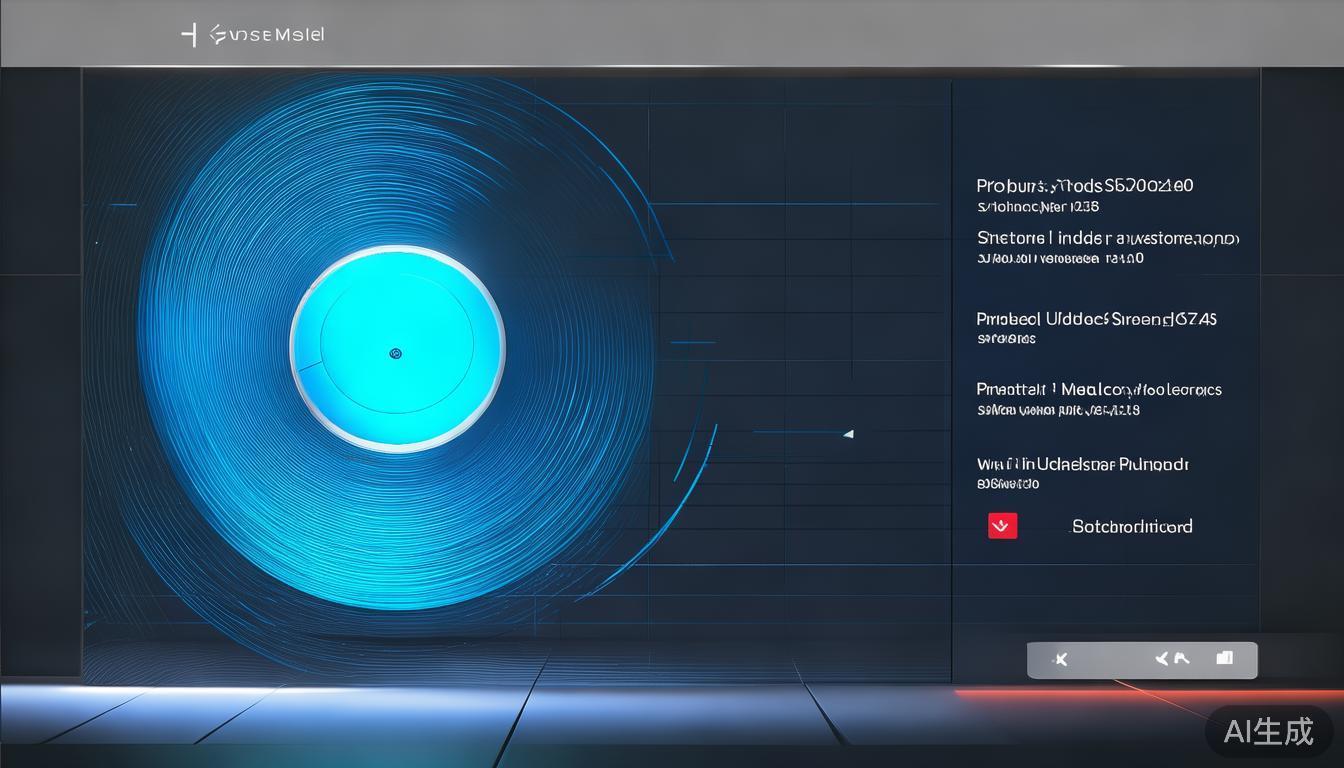Expand the red chevron-down icon
This screenshot has height=768, width=1344.
[1002, 526]
